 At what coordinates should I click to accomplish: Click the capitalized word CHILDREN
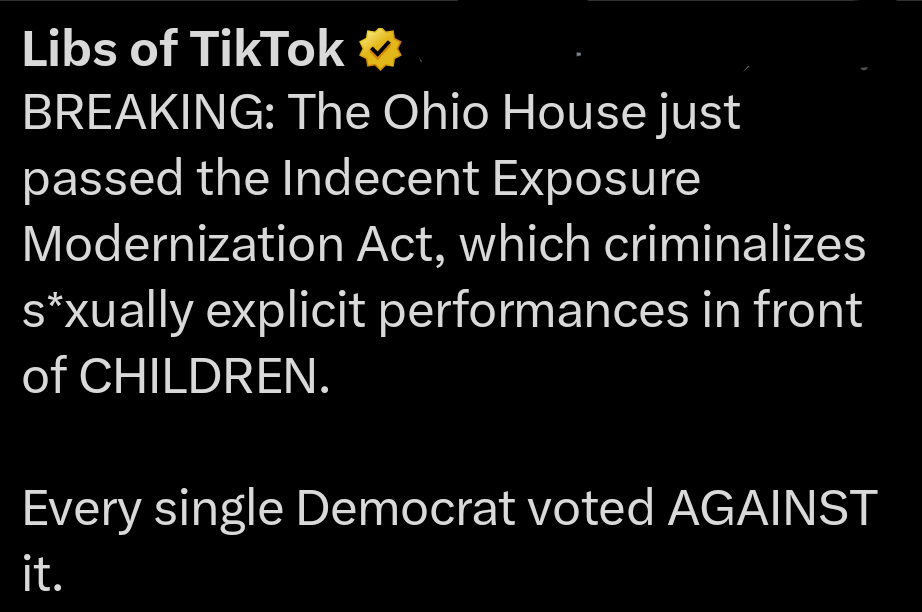point(203,376)
